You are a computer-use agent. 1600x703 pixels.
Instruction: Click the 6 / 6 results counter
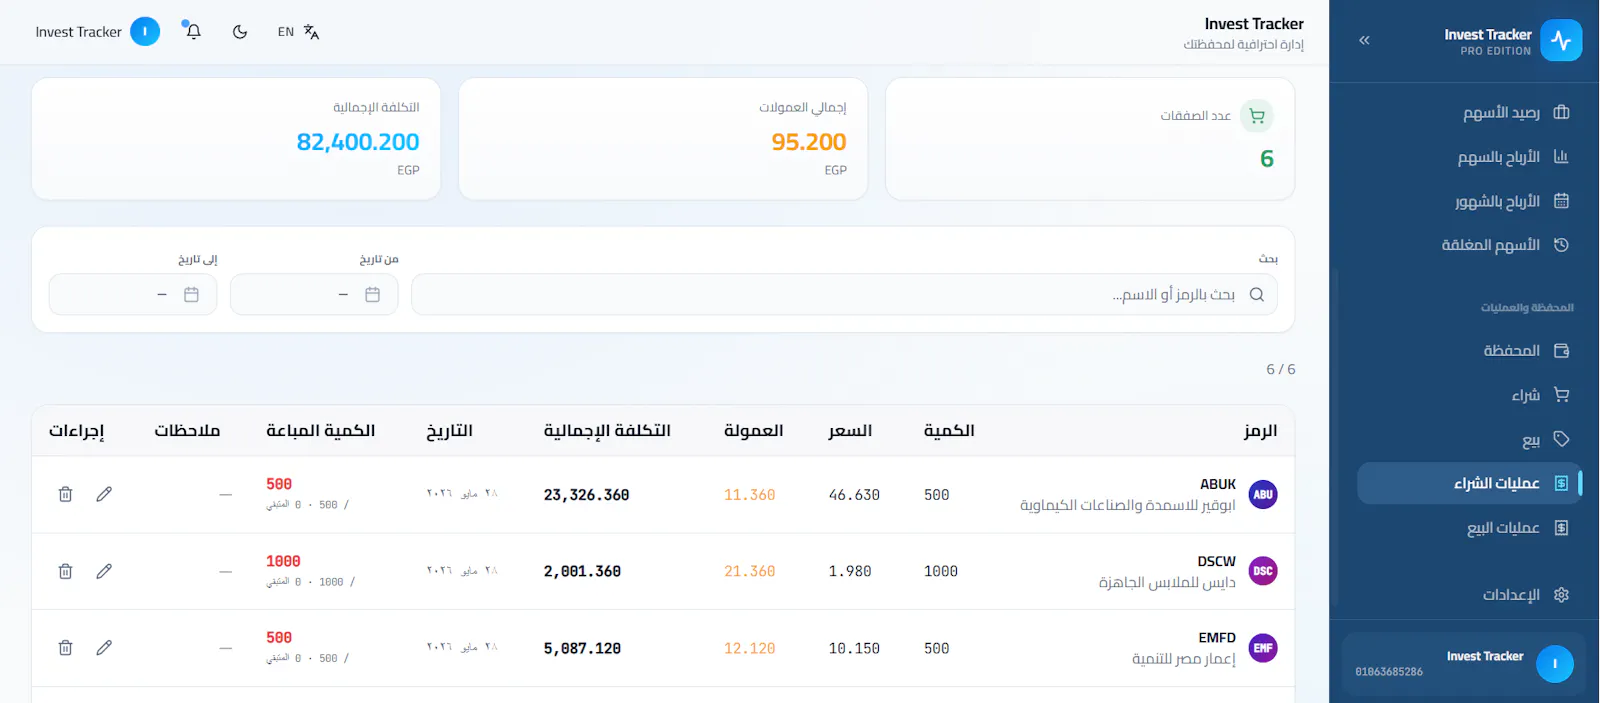(x=1281, y=369)
